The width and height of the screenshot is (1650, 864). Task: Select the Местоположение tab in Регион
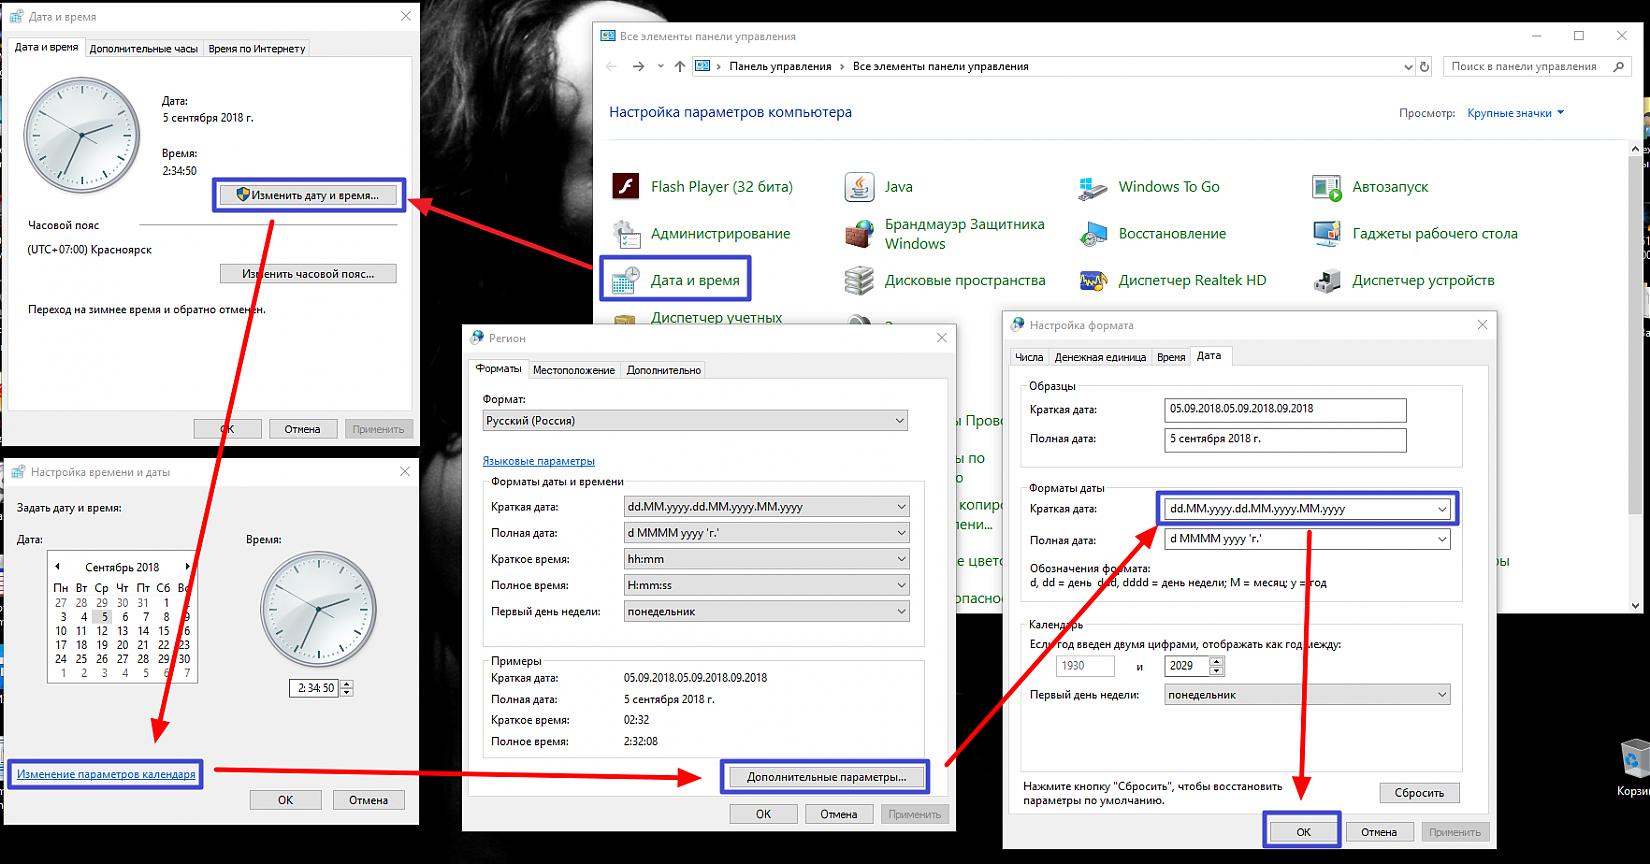pos(574,370)
